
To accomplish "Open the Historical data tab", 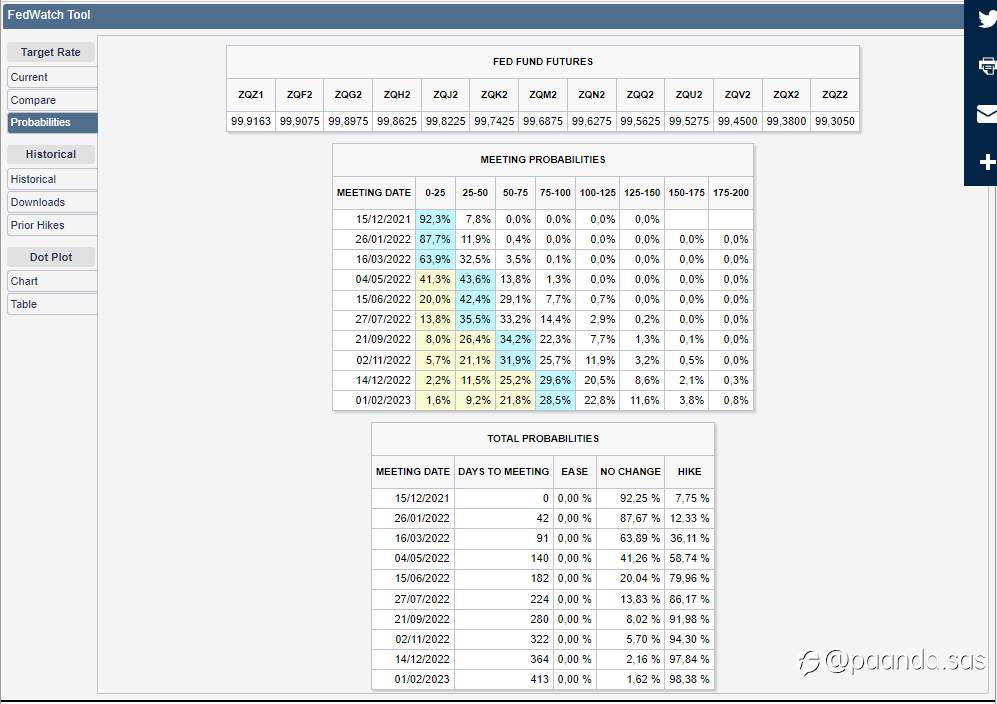I will point(52,179).
